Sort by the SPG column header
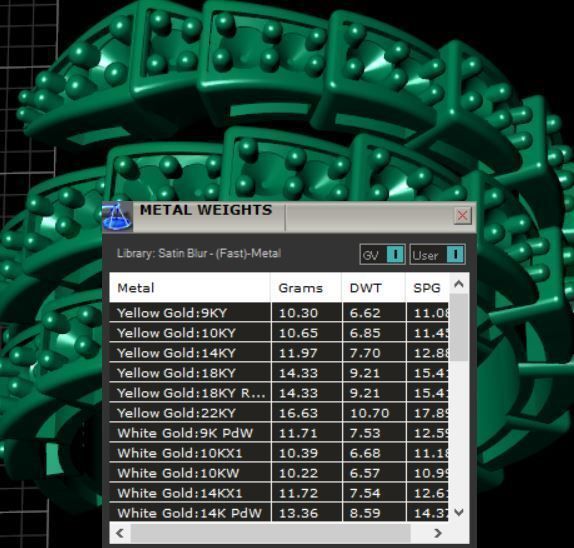Image resolution: width=574 pixels, height=548 pixels. (427, 288)
